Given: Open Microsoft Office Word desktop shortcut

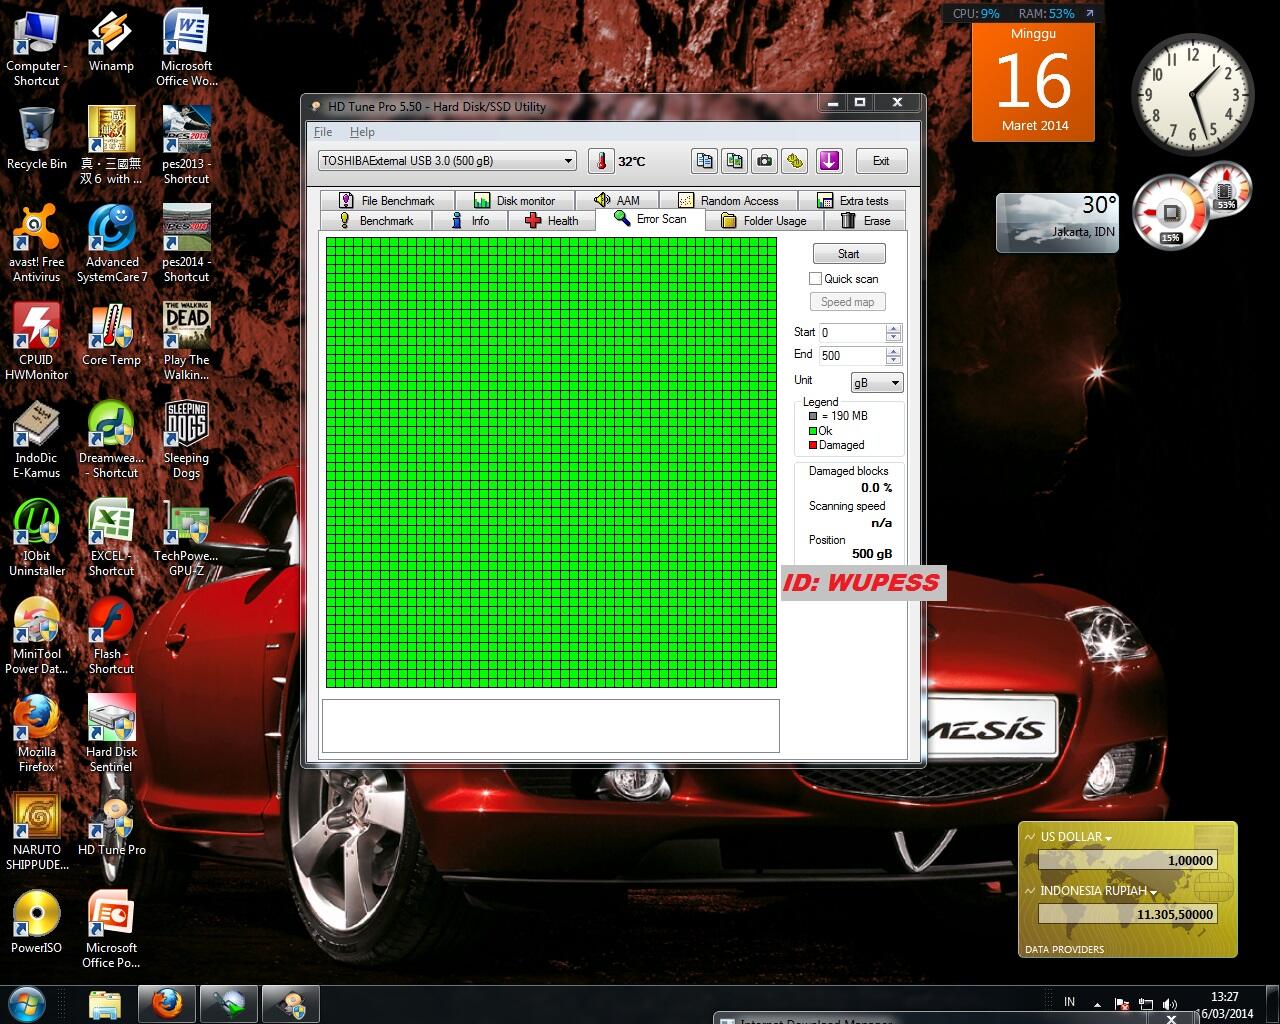Looking at the screenshot, I should (186, 48).
